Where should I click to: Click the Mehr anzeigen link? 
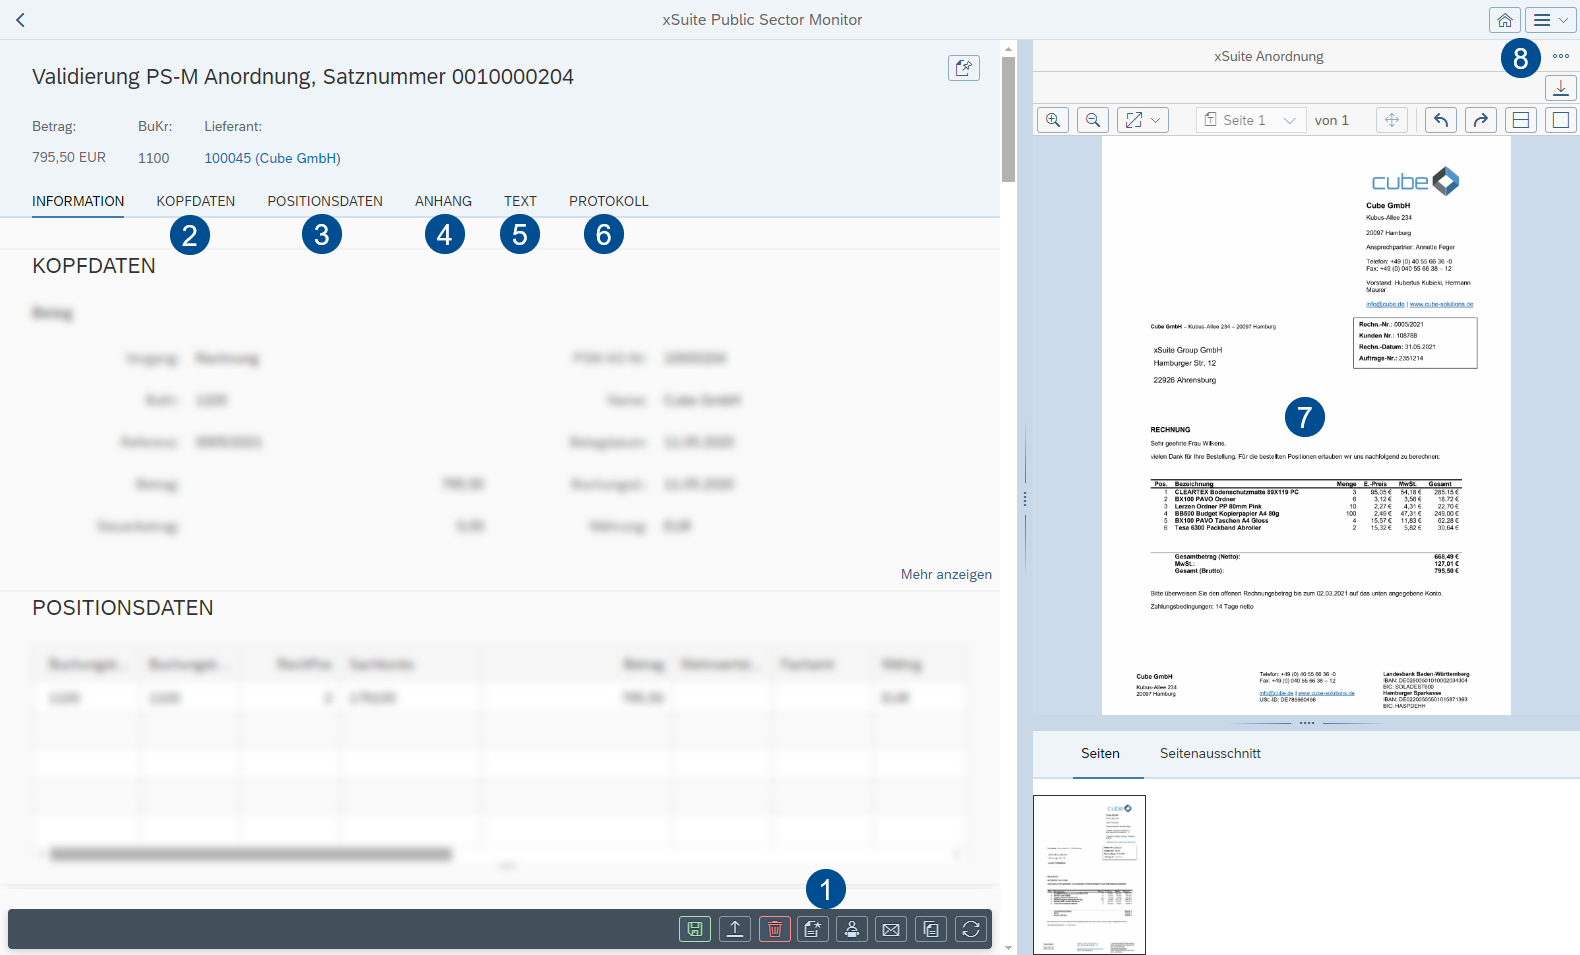(946, 574)
